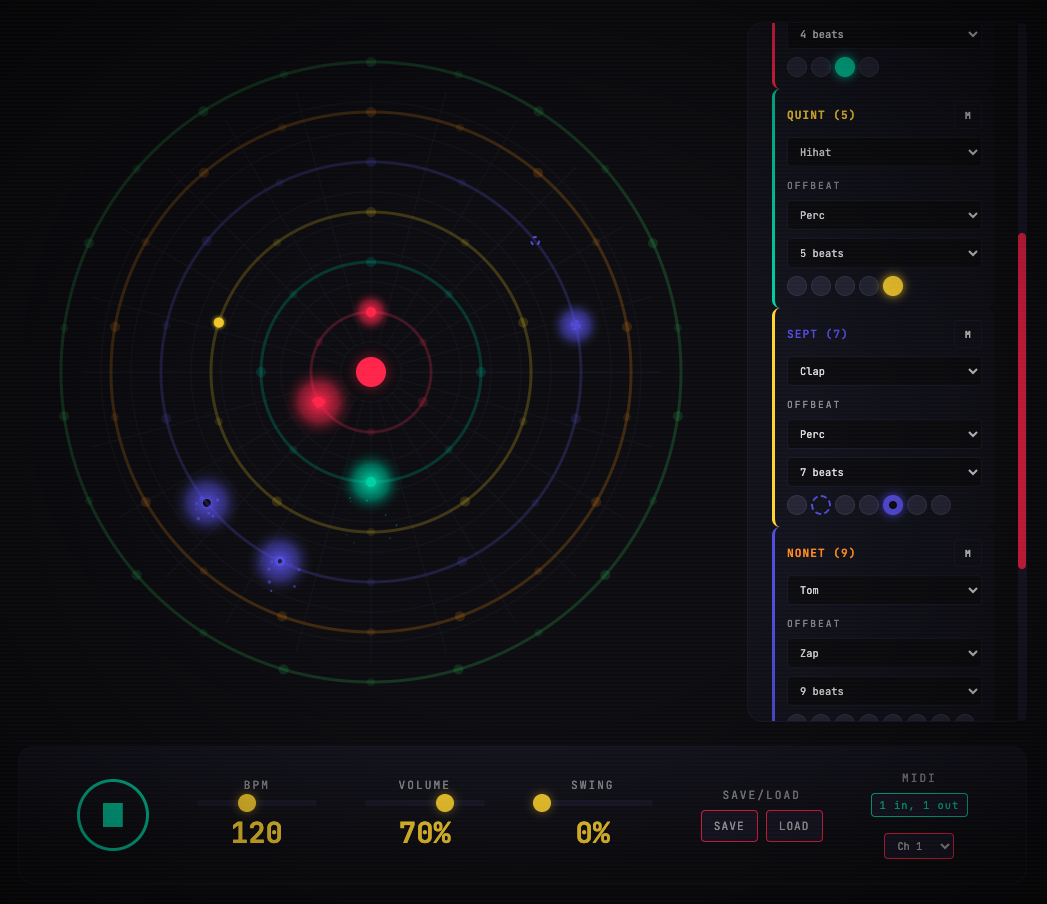This screenshot has height=904, width=1047.
Task: Stop playback with the green stop button
Action: coord(113,815)
